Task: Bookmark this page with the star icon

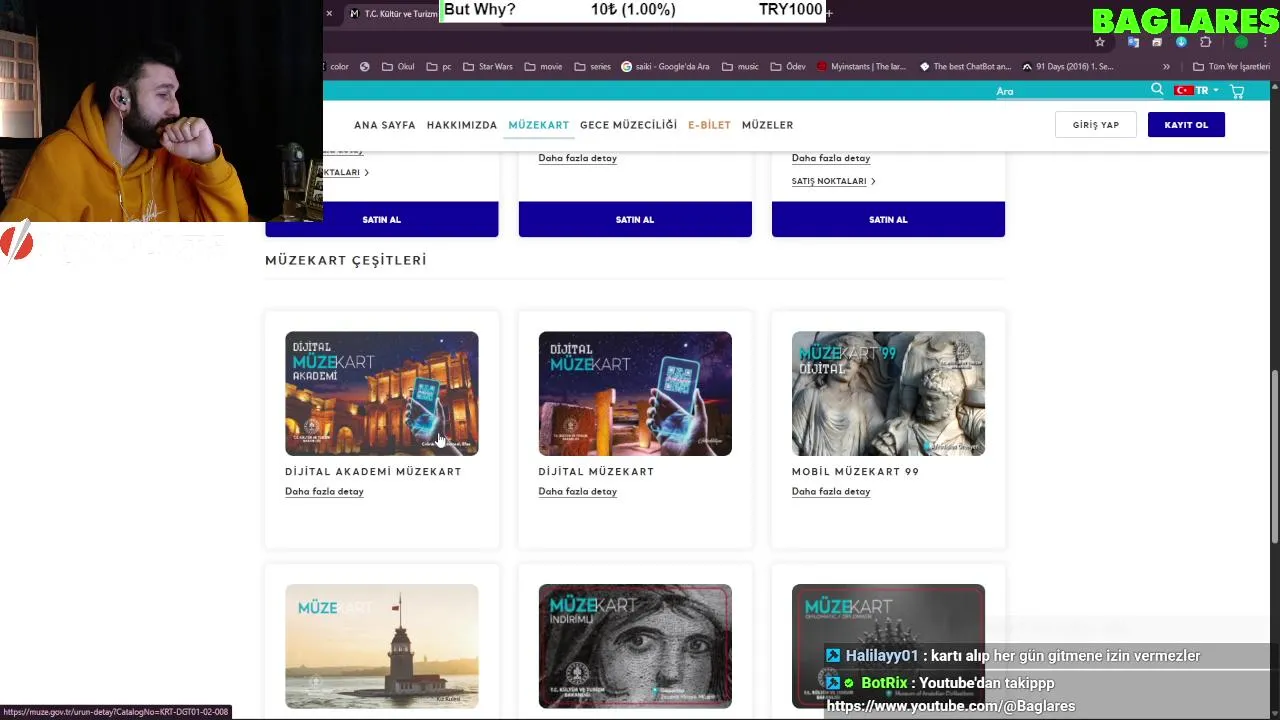Action: click(1100, 42)
